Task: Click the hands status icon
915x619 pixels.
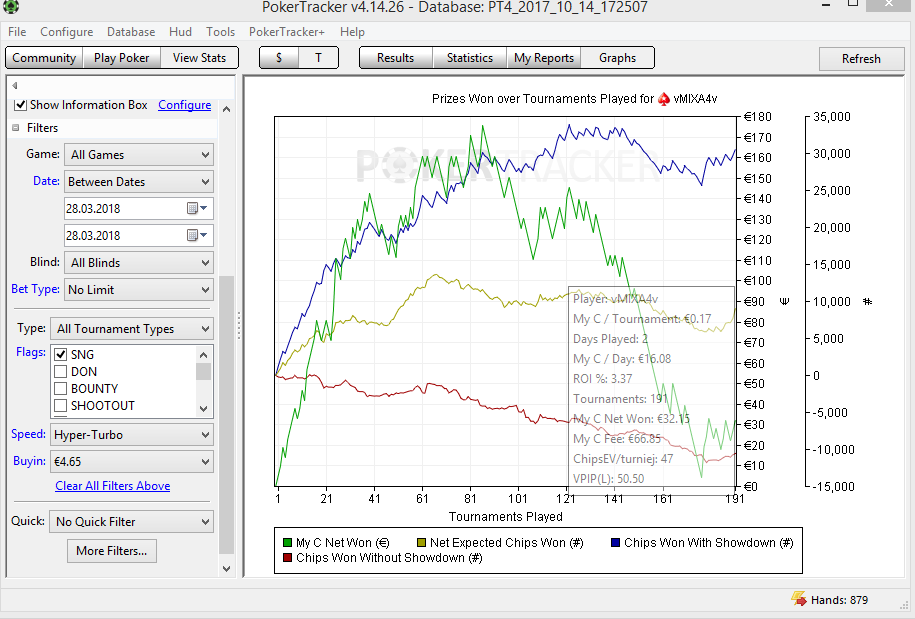Action: click(799, 599)
